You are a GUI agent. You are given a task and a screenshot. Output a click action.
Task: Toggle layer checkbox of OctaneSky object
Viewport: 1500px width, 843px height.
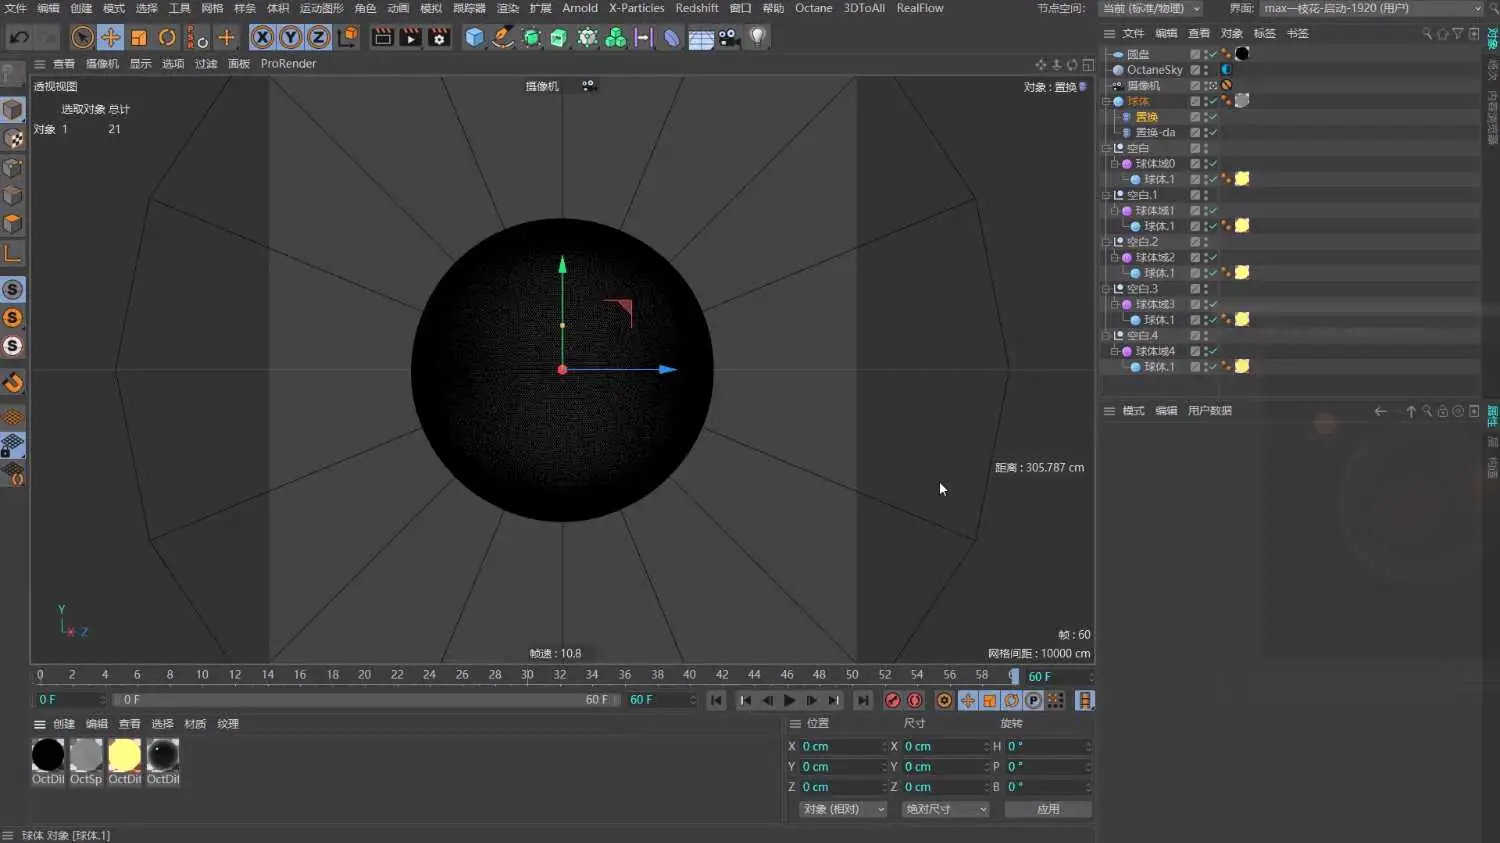coord(1195,70)
